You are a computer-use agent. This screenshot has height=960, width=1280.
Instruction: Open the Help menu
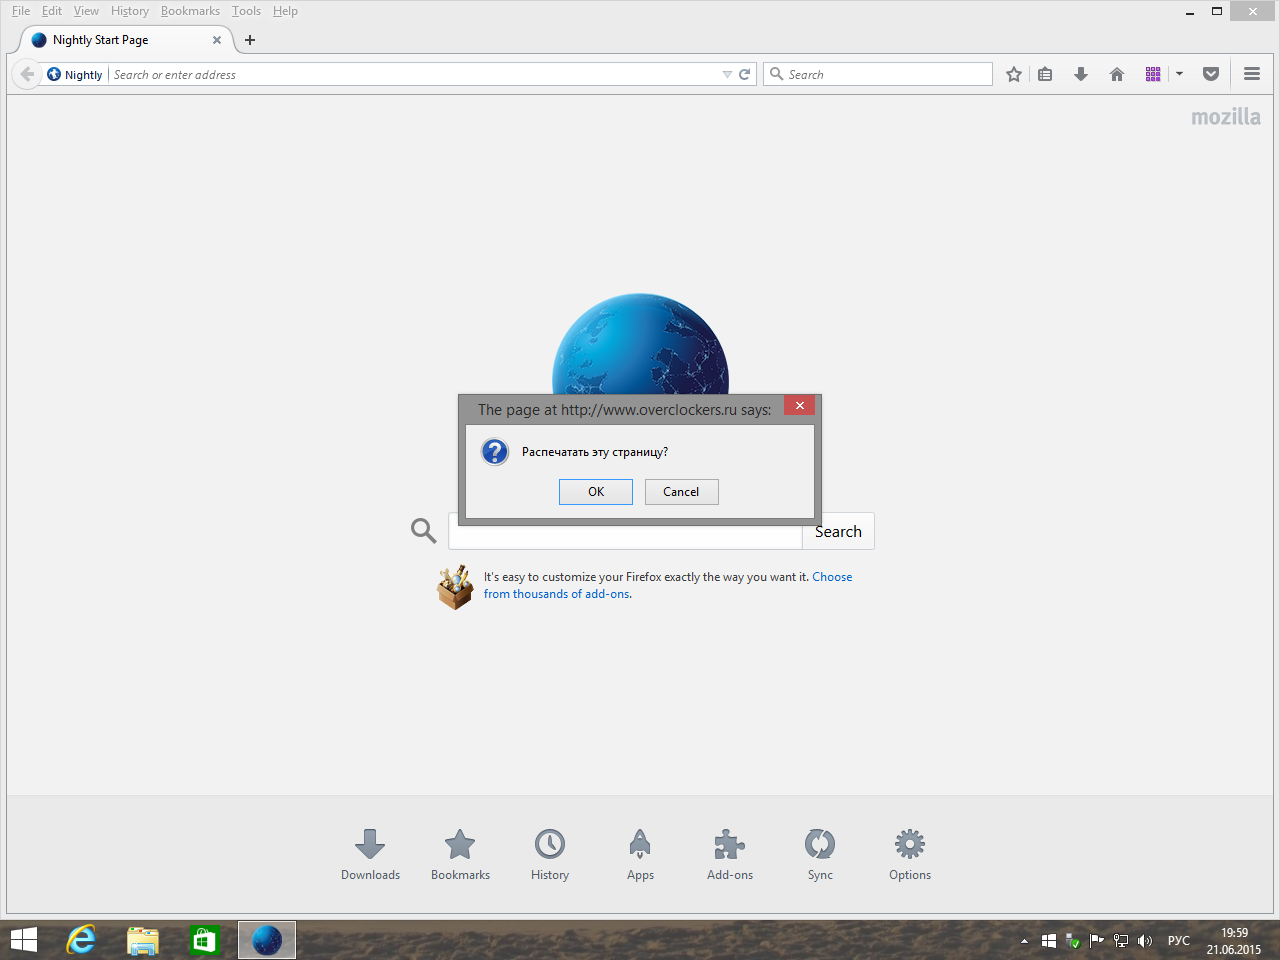(x=285, y=11)
